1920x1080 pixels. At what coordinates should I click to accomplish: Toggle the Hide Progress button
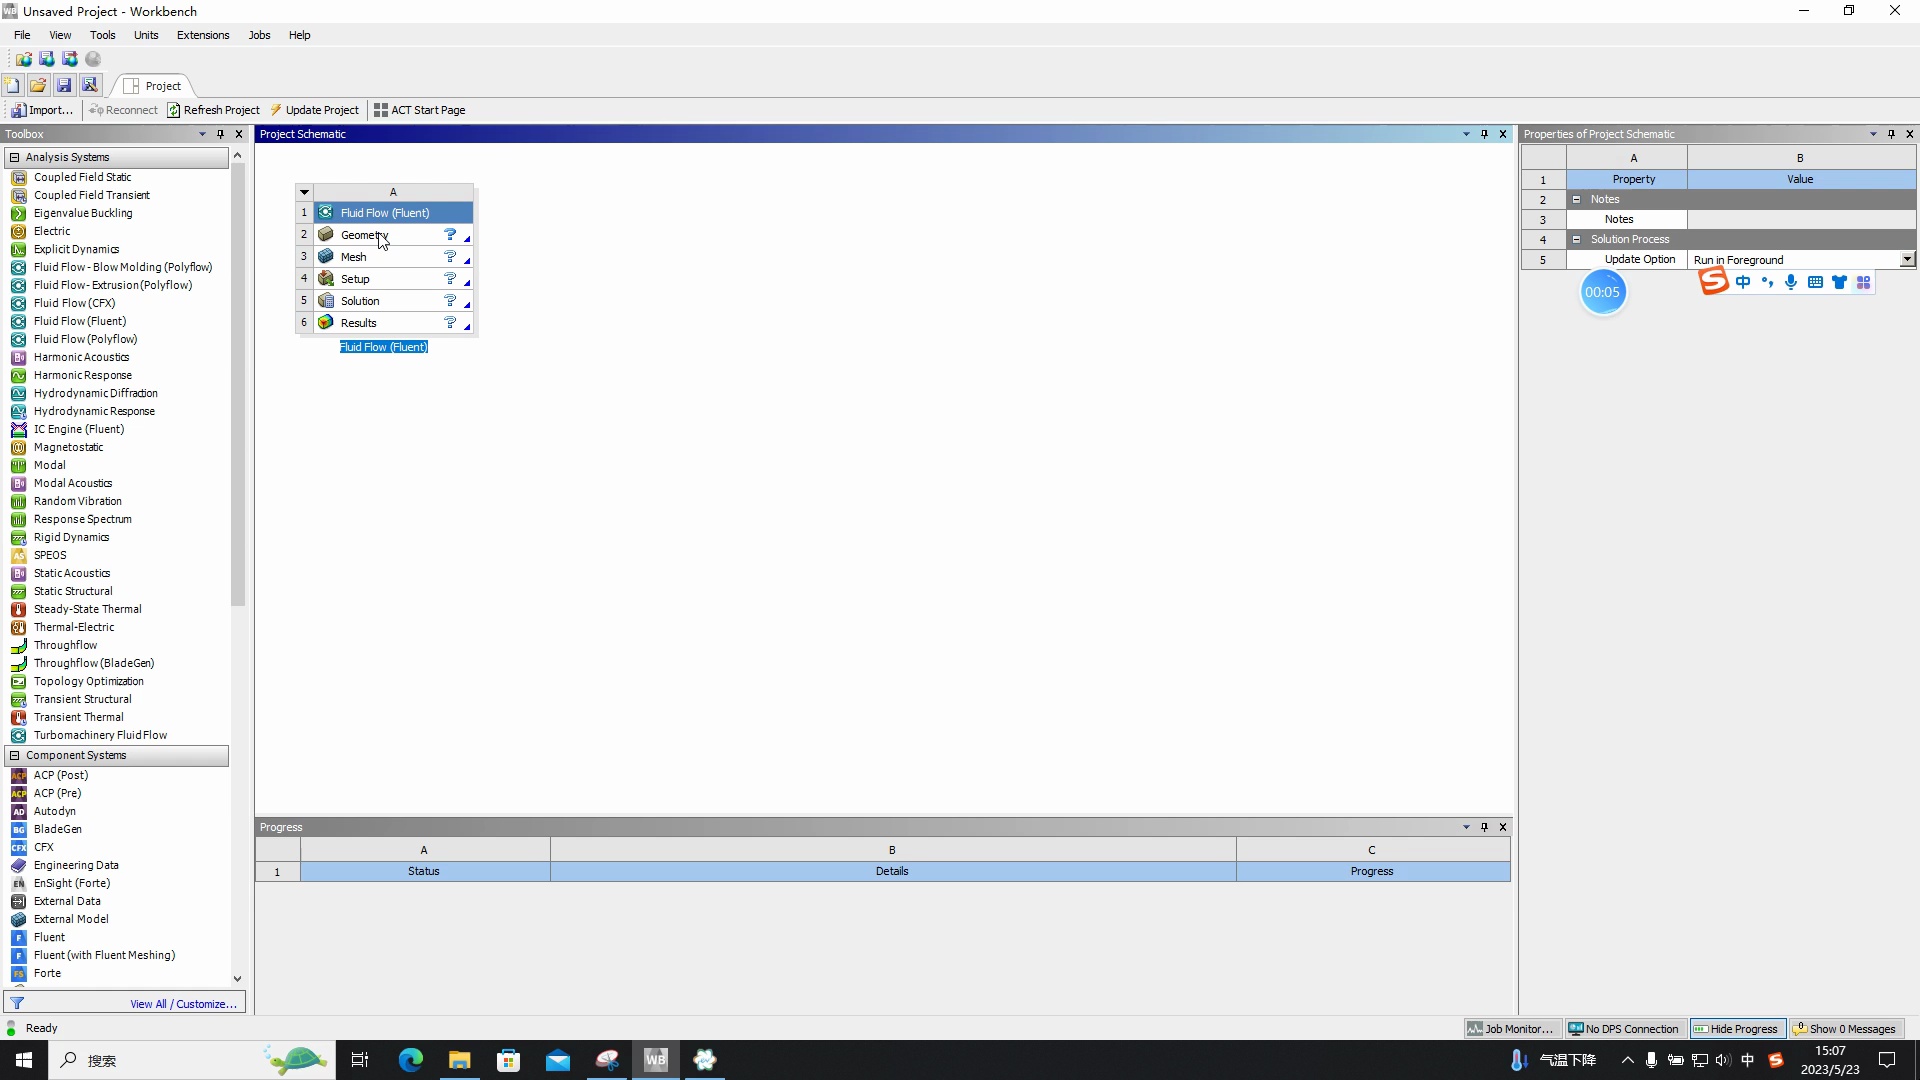point(1736,1029)
